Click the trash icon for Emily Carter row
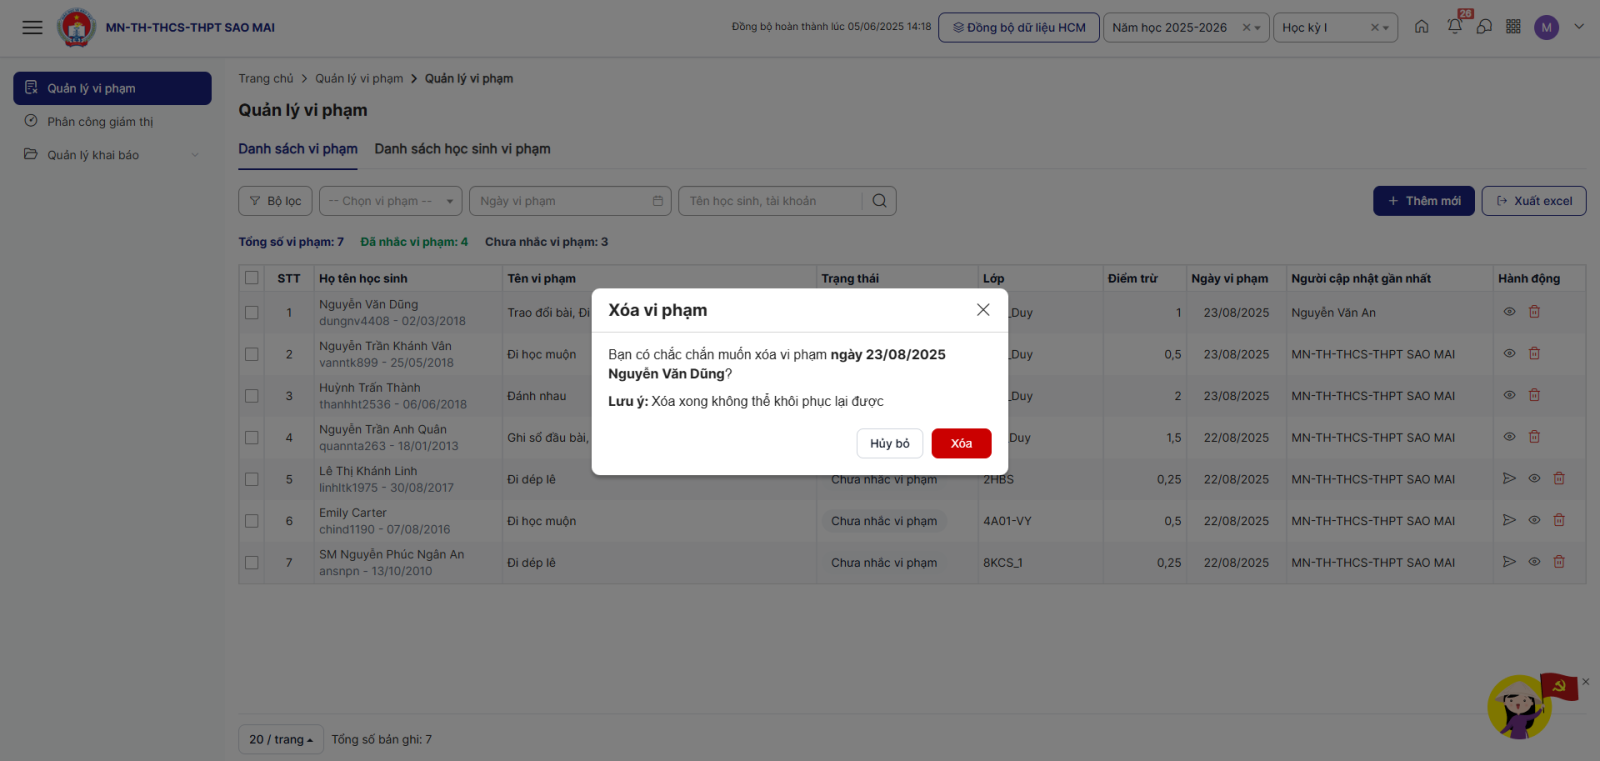This screenshot has height=761, width=1600. click(x=1559, y=520)
